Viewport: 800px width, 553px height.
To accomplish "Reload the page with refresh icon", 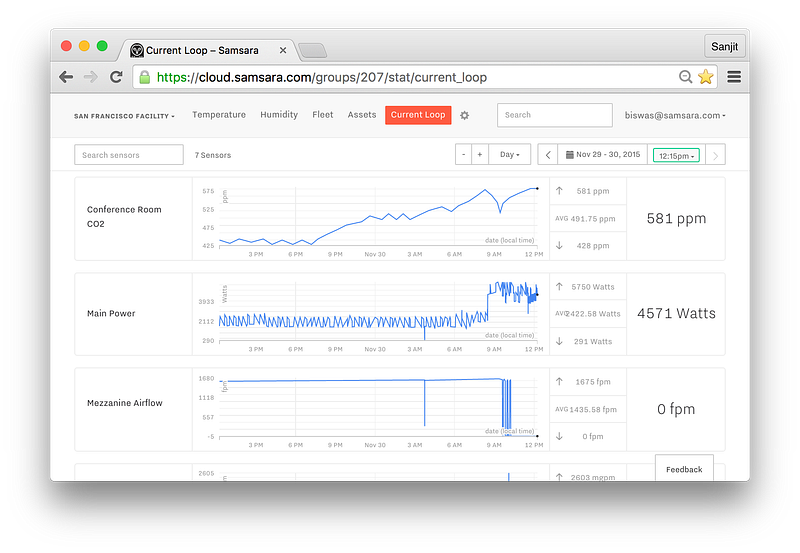I will [x=116, y=77].
